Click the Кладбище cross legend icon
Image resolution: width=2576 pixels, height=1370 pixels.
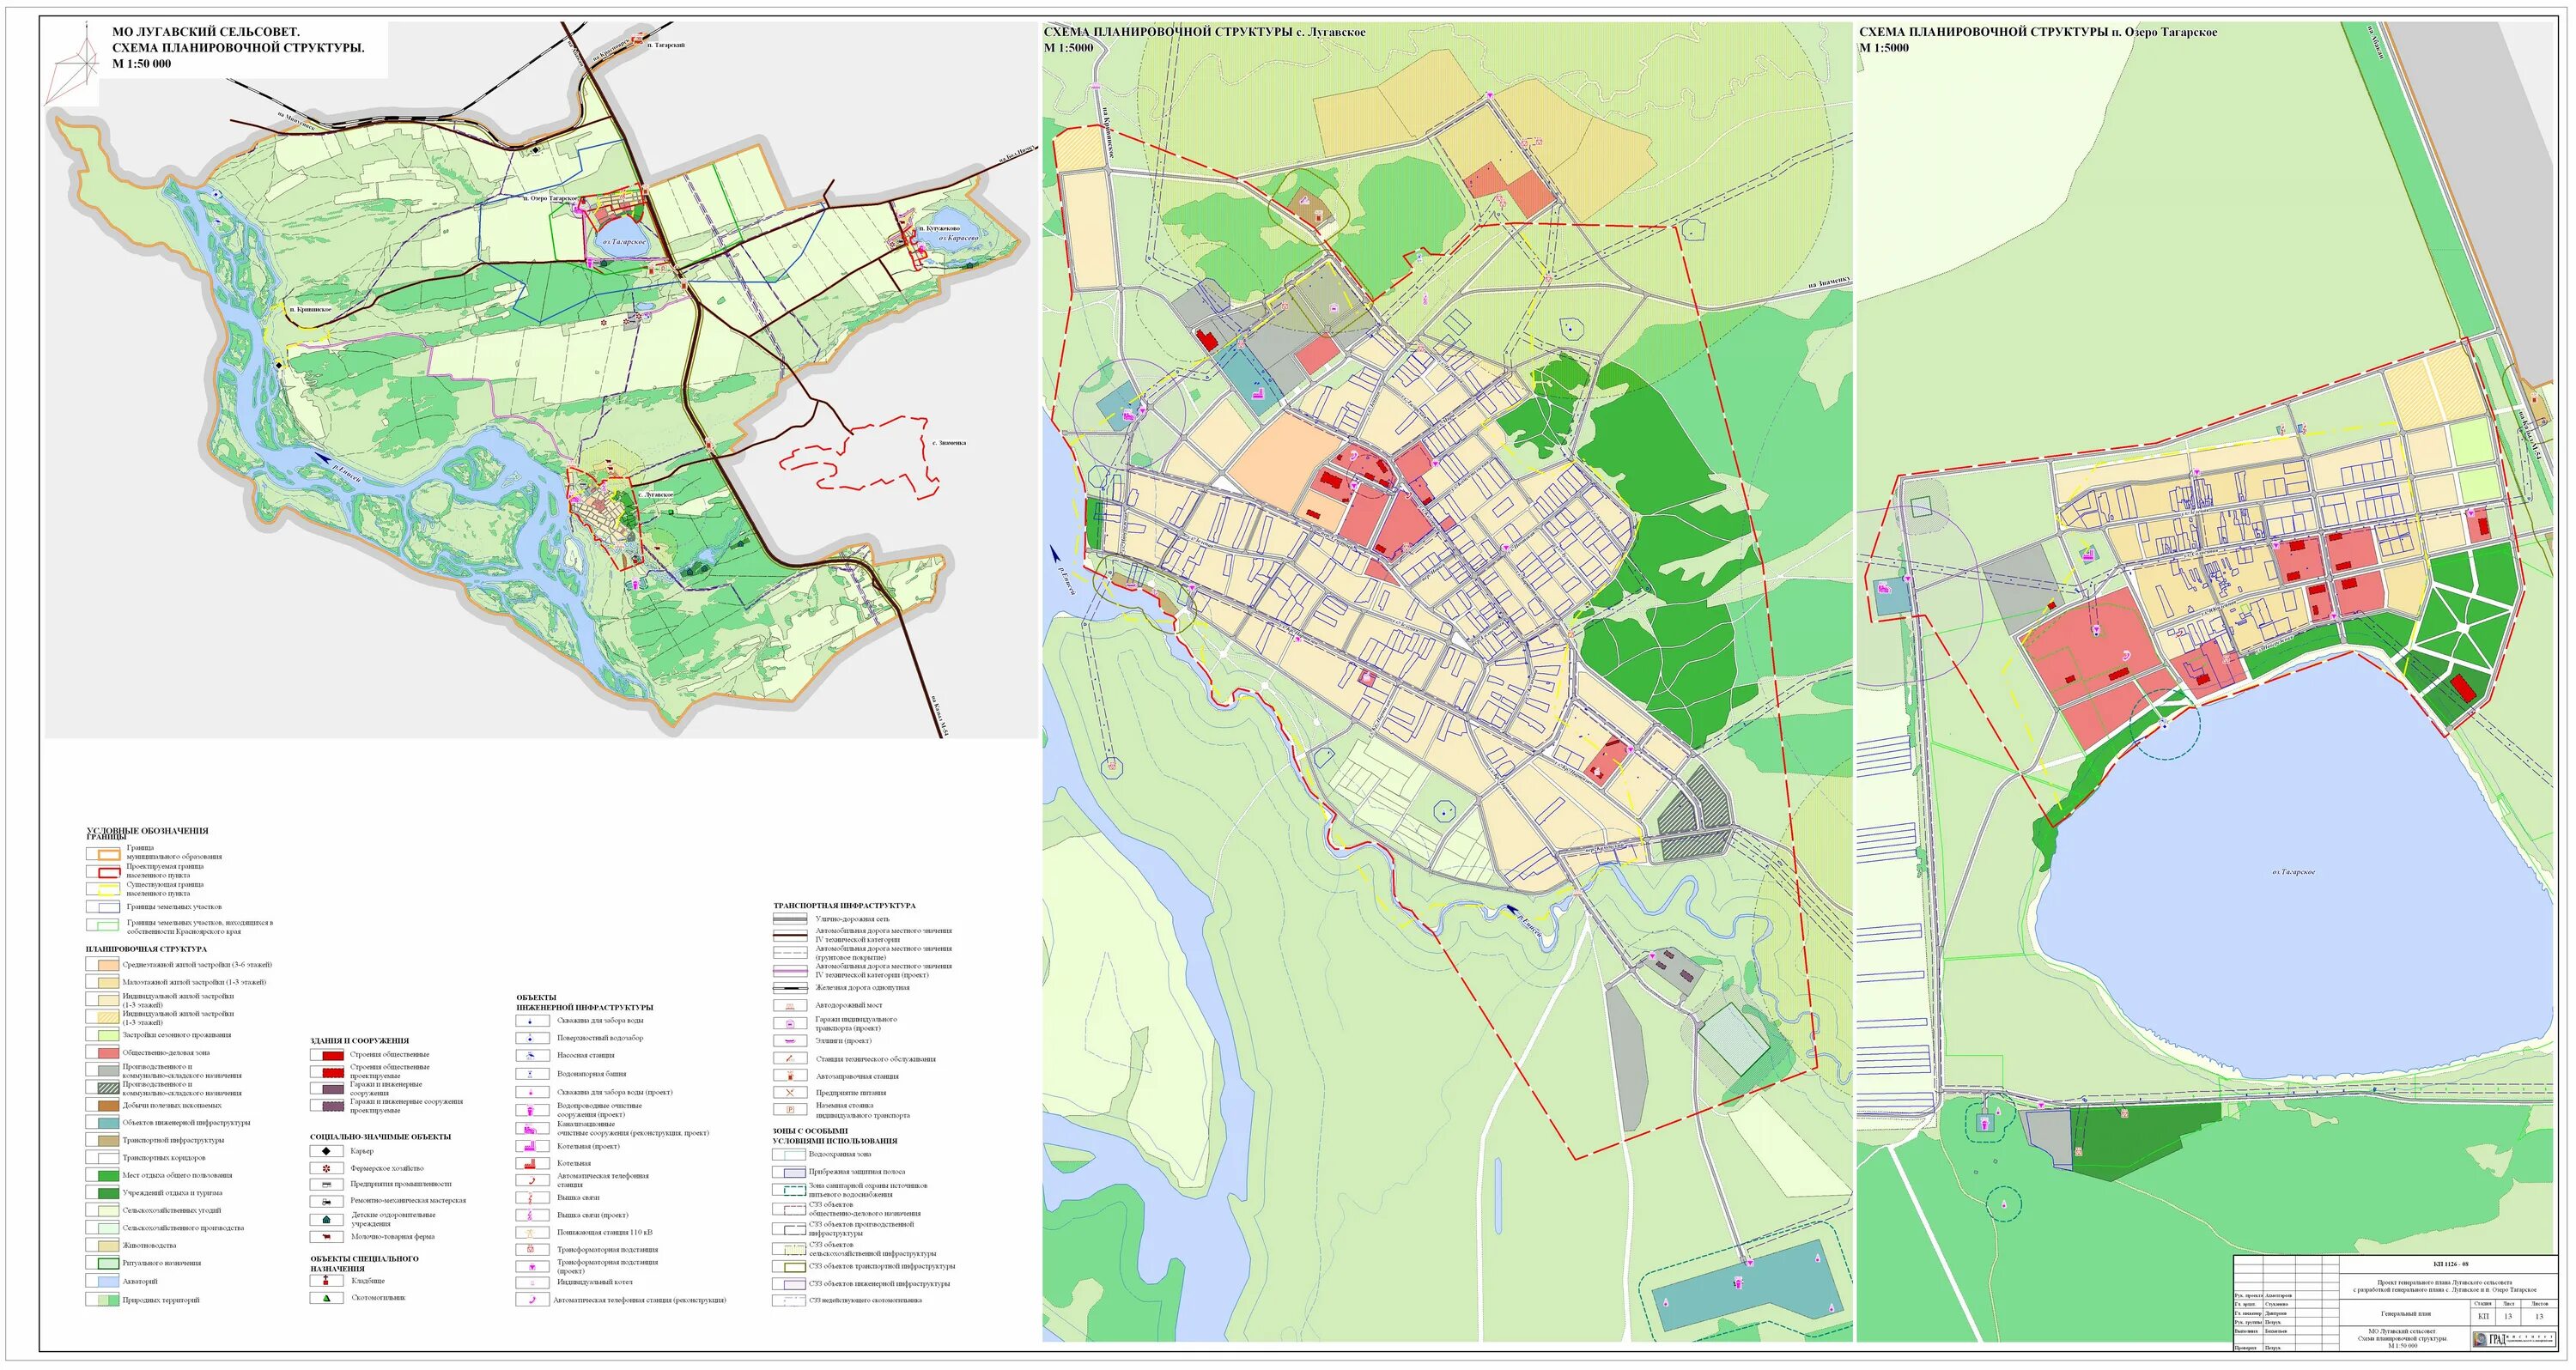click(x=326, y=1280)
